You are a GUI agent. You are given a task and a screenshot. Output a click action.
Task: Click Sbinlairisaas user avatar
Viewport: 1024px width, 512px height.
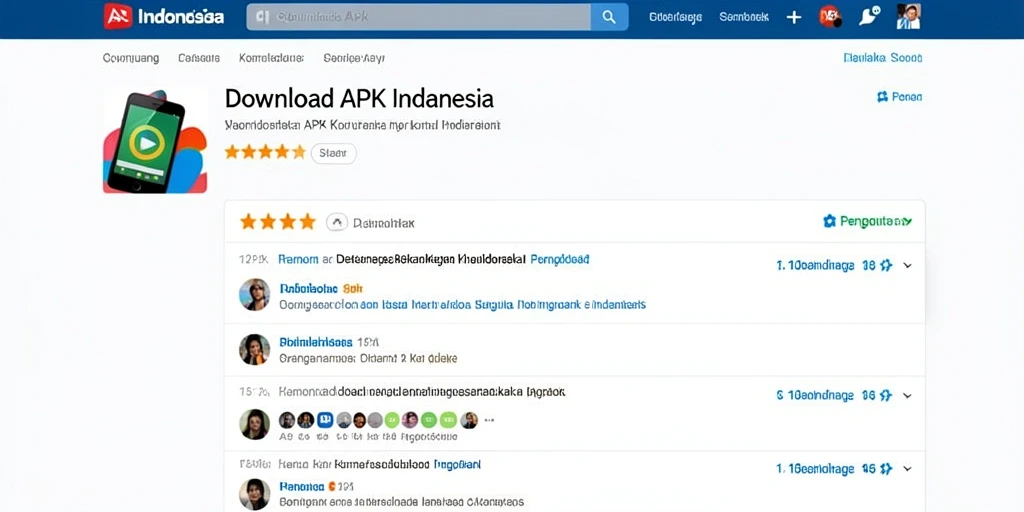tap(254, 349)
